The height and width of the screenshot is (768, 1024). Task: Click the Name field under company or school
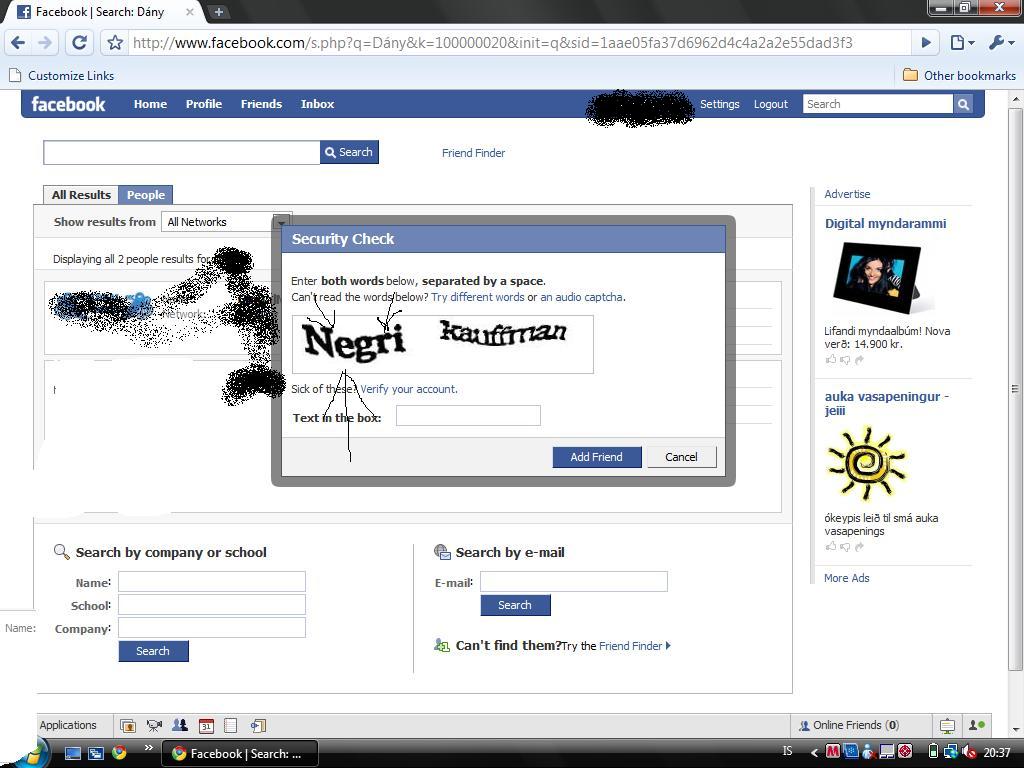[x=212, y=582]
